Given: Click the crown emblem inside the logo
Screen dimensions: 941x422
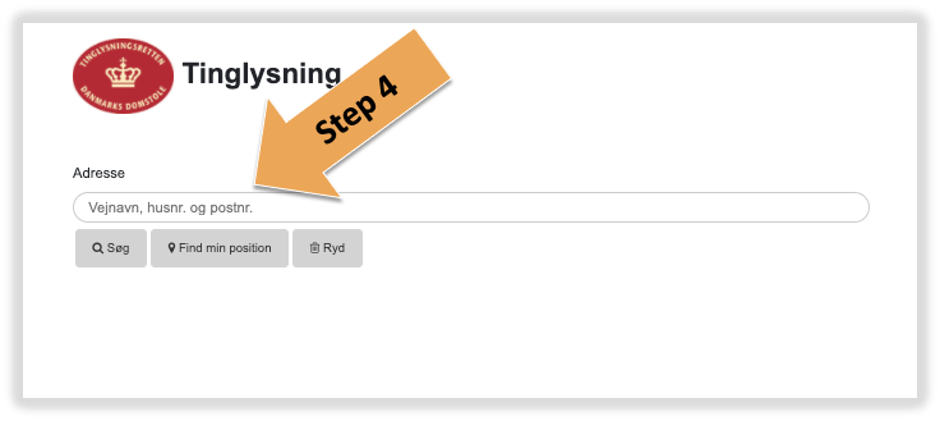Looking at the screenshot, I should click(123, 73).
